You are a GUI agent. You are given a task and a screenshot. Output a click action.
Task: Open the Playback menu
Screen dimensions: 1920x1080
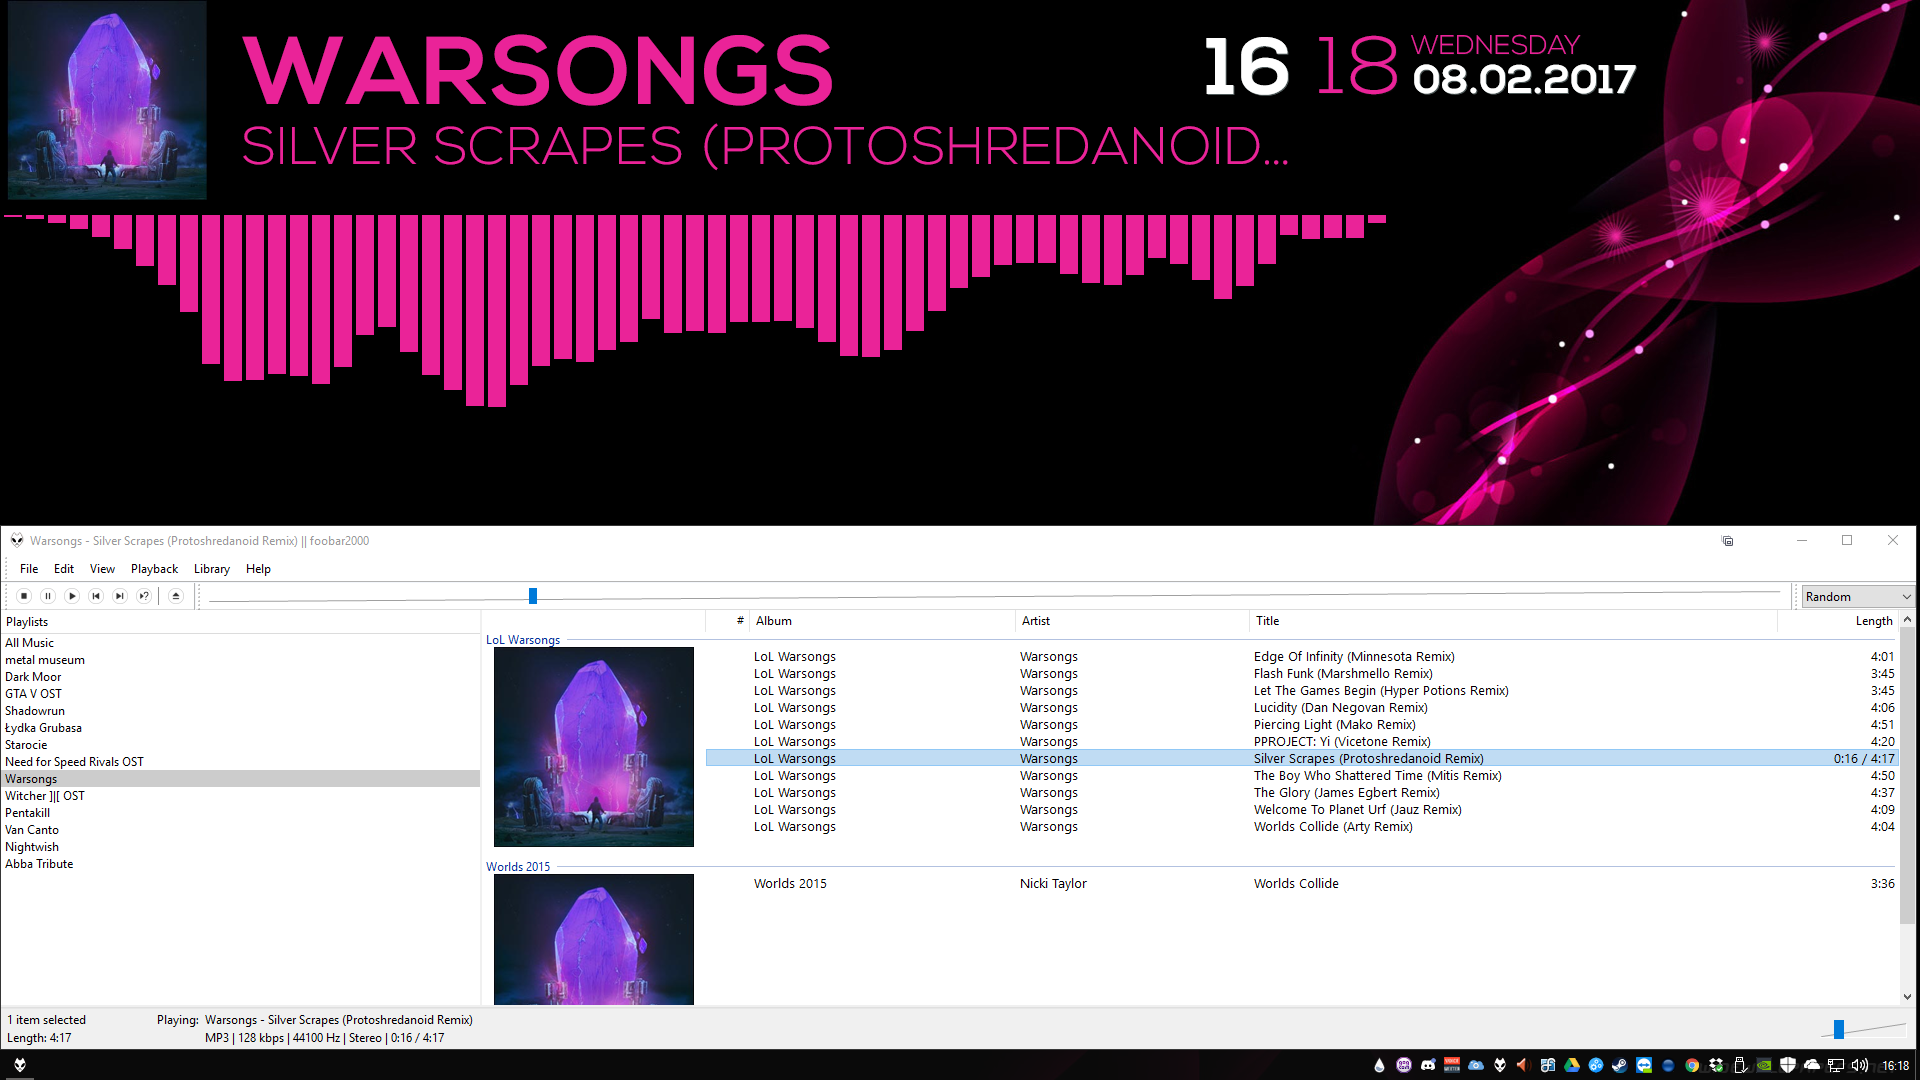click(x=154, y=569)
